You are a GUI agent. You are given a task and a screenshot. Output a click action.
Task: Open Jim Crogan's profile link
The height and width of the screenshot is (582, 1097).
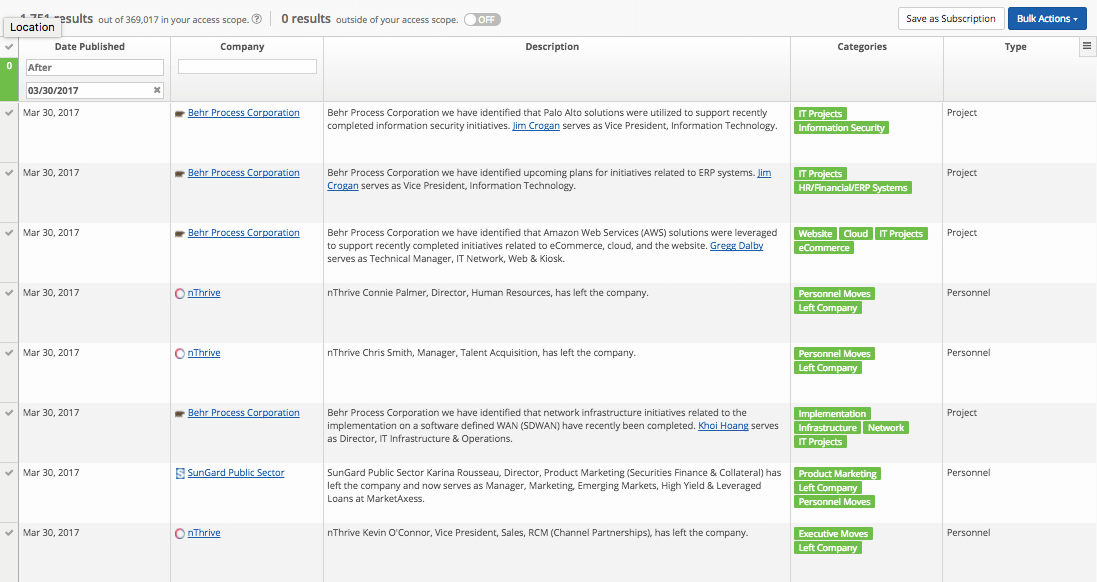538,125
